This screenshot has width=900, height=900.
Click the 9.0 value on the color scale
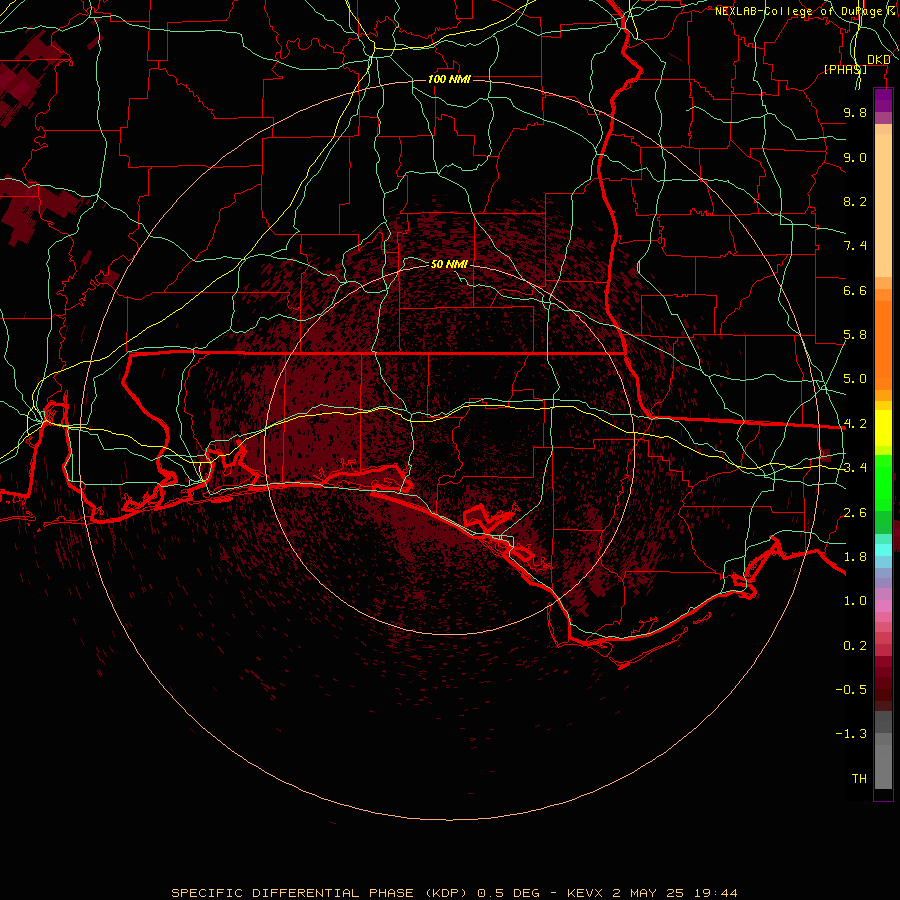(x=855, y=157)
